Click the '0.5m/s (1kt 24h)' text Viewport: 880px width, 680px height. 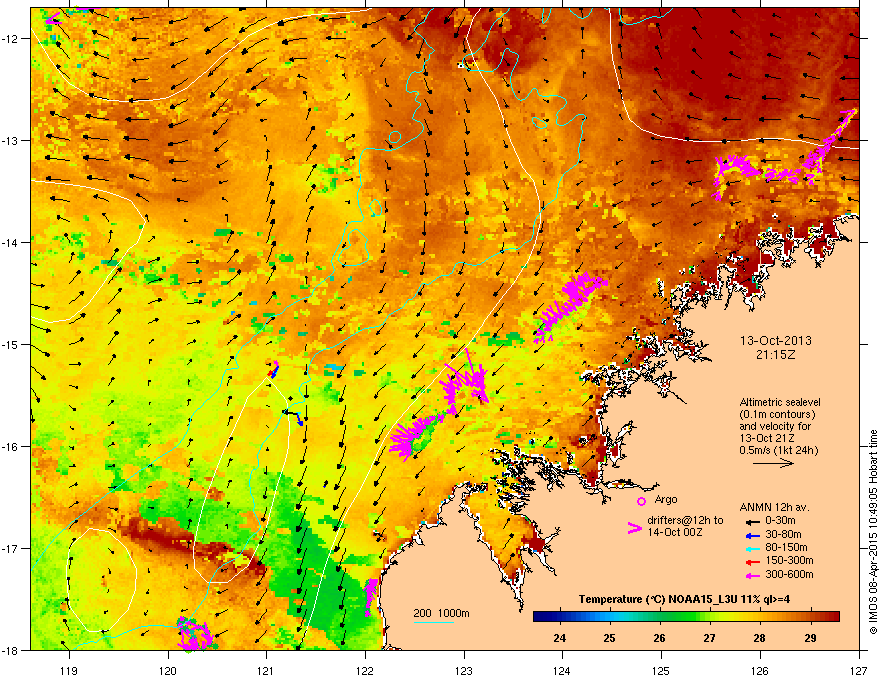[778, 450]
